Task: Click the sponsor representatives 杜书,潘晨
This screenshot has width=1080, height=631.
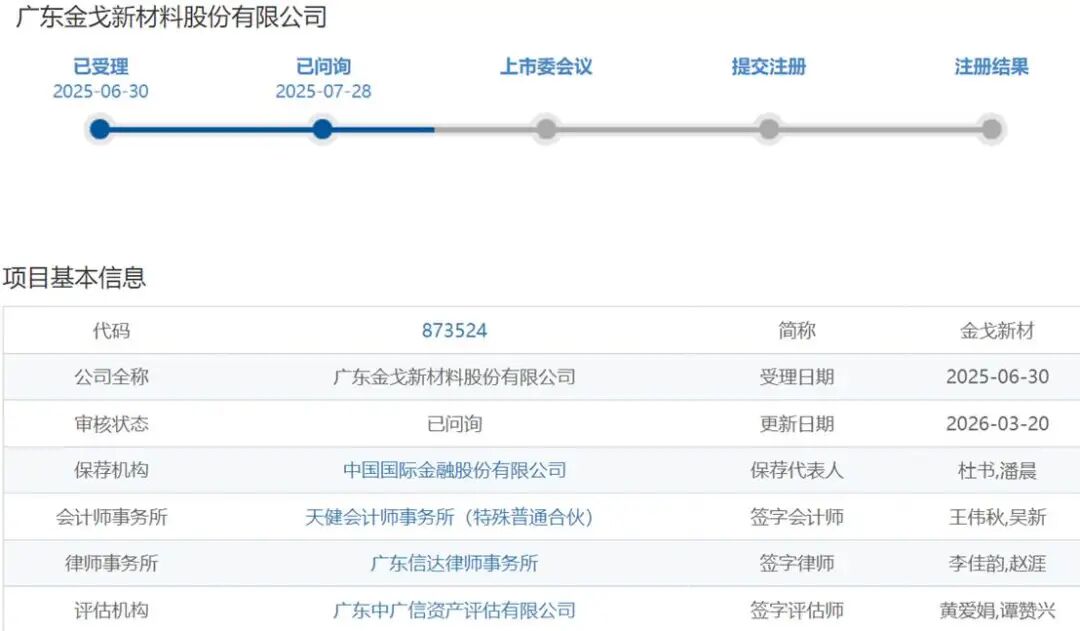Action: point(997,470)
